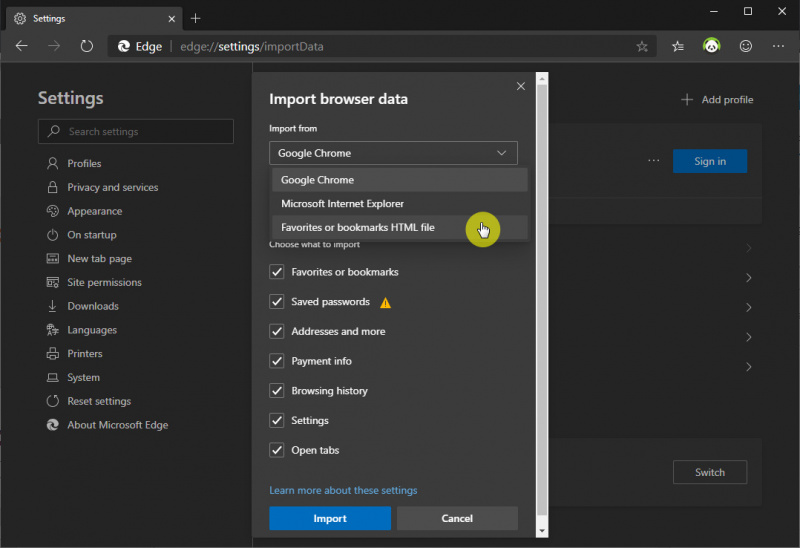Click the Sign in button

point(710,161)
